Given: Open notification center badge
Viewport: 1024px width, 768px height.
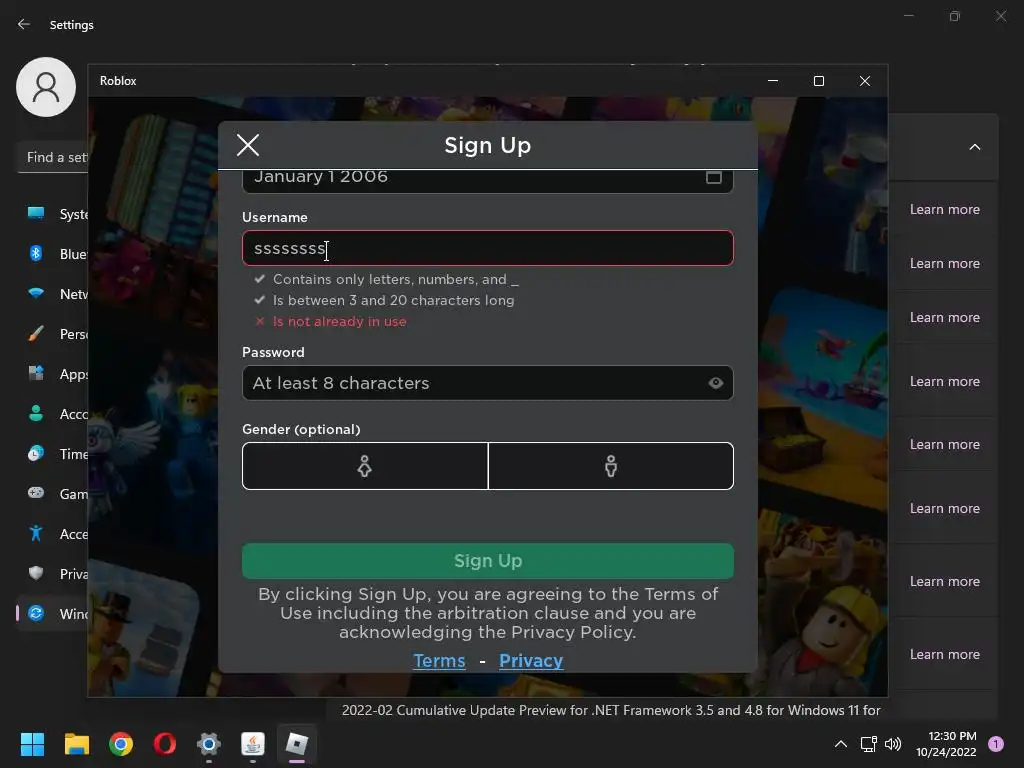Looking at the screenshot, I should [996, 744].
